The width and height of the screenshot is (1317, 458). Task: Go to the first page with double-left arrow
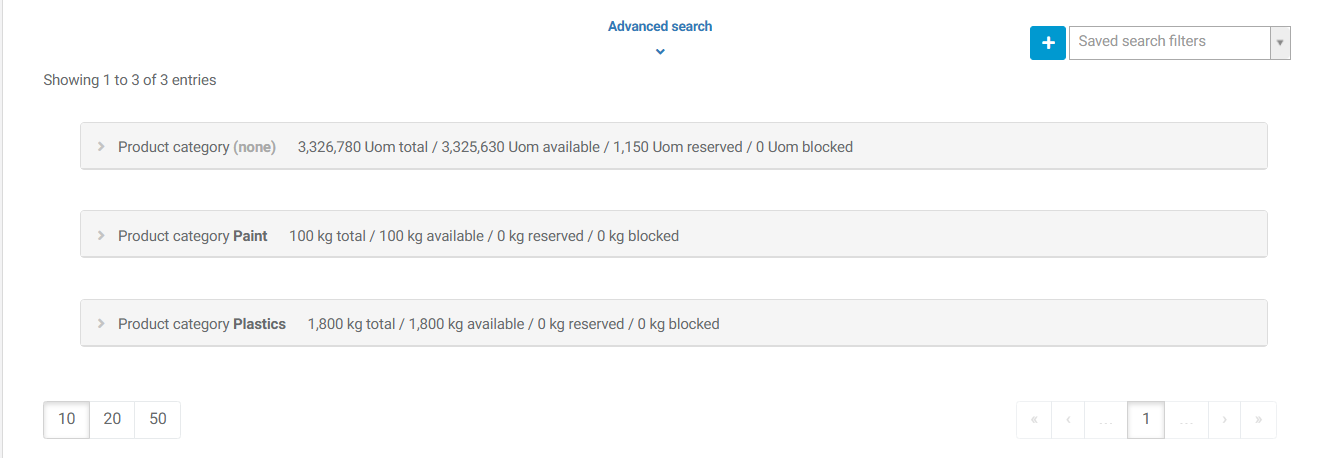tap(1034, 420)
